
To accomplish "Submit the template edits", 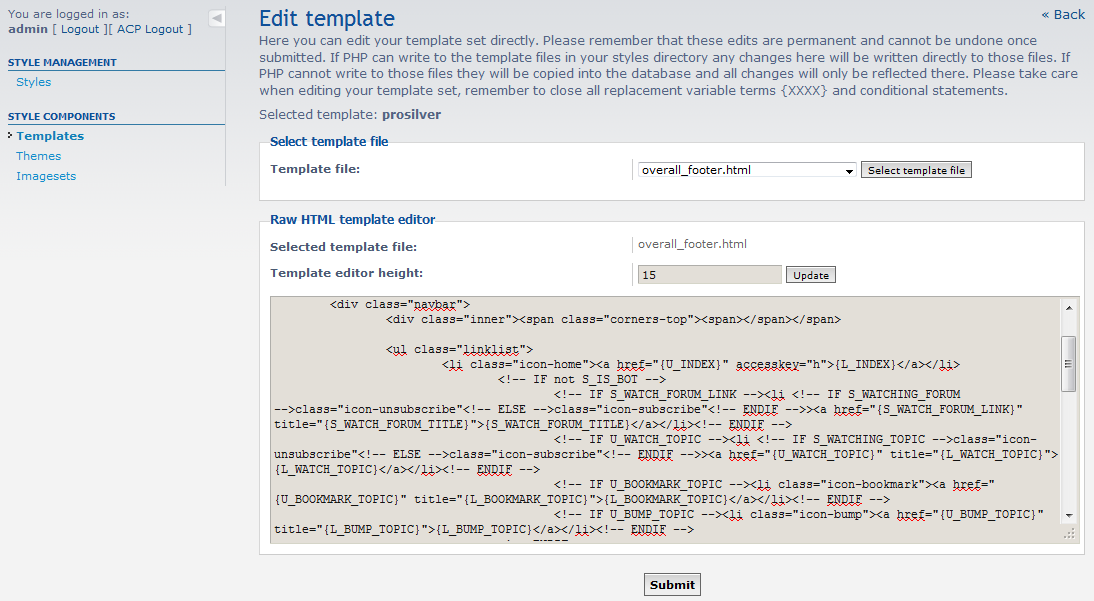I will click(x=672, y=585).
